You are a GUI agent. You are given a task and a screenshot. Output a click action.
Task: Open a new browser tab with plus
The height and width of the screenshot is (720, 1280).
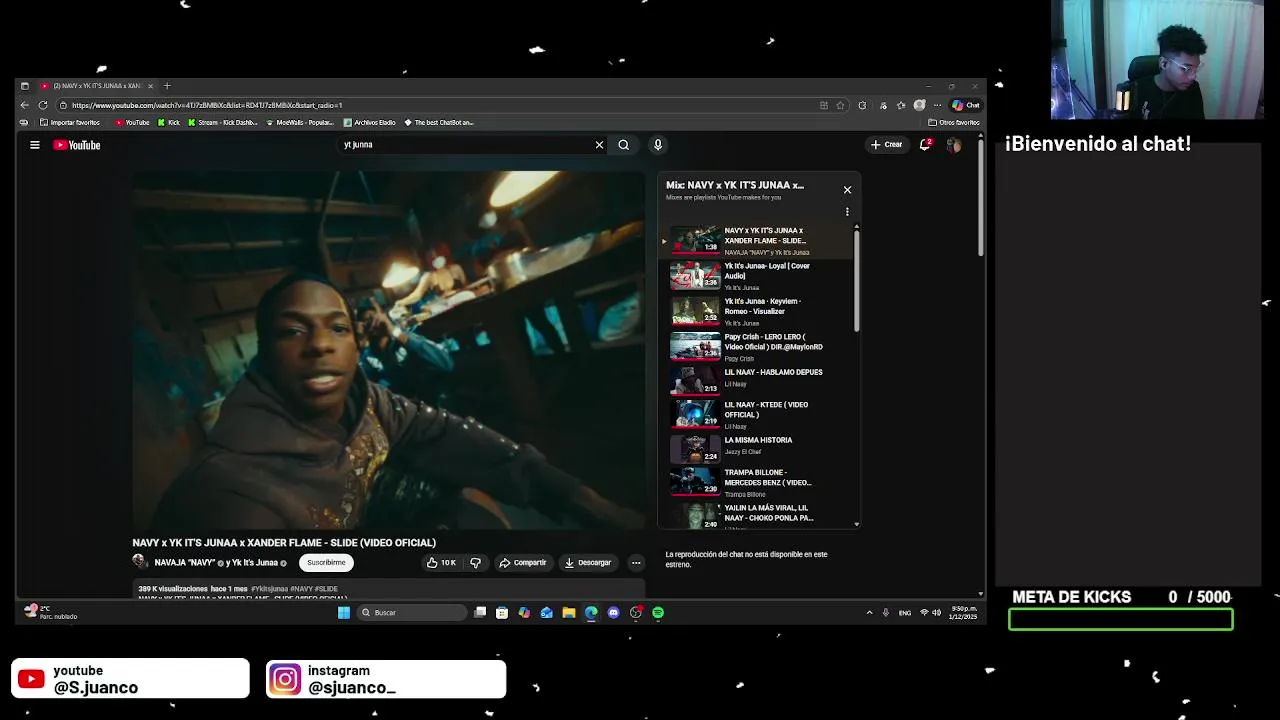pyautogui.click(x=167, y=86)
